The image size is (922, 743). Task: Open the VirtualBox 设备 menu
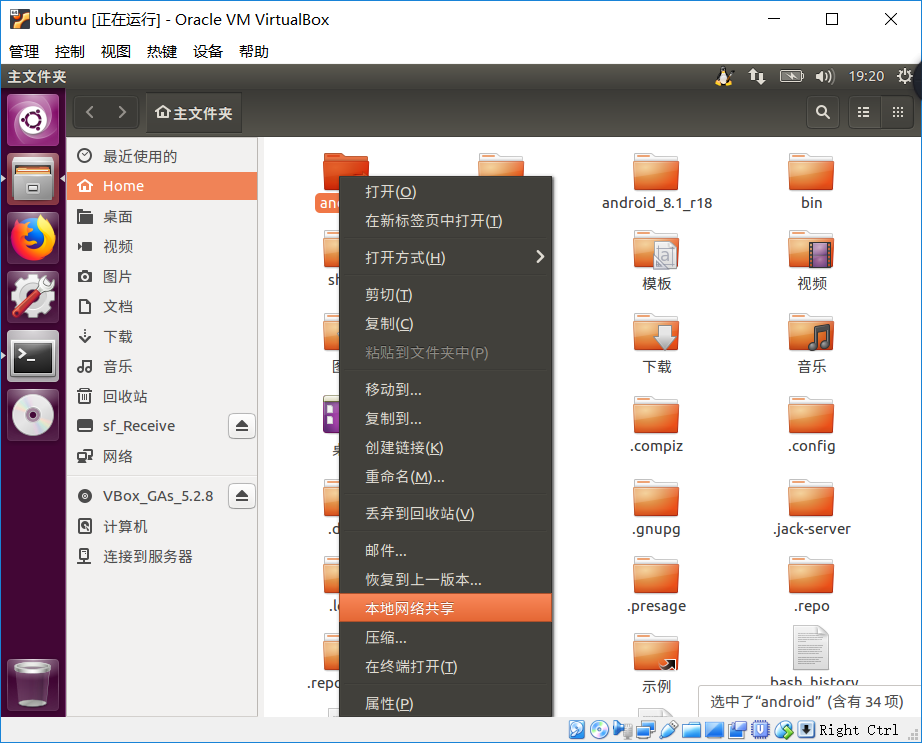pyautogui.click(x=208, y=52)
